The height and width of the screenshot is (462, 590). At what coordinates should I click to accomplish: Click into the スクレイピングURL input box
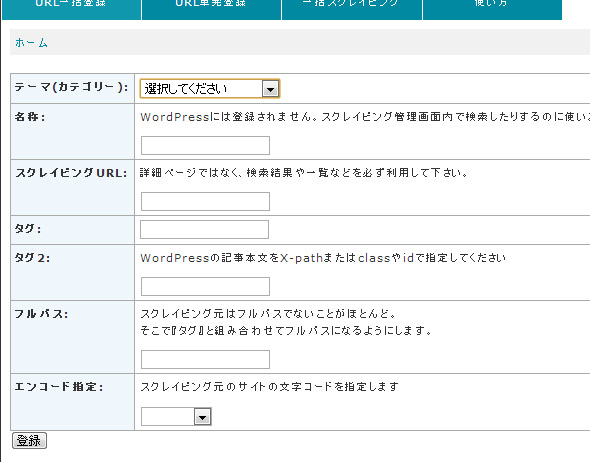pos(205,201)
